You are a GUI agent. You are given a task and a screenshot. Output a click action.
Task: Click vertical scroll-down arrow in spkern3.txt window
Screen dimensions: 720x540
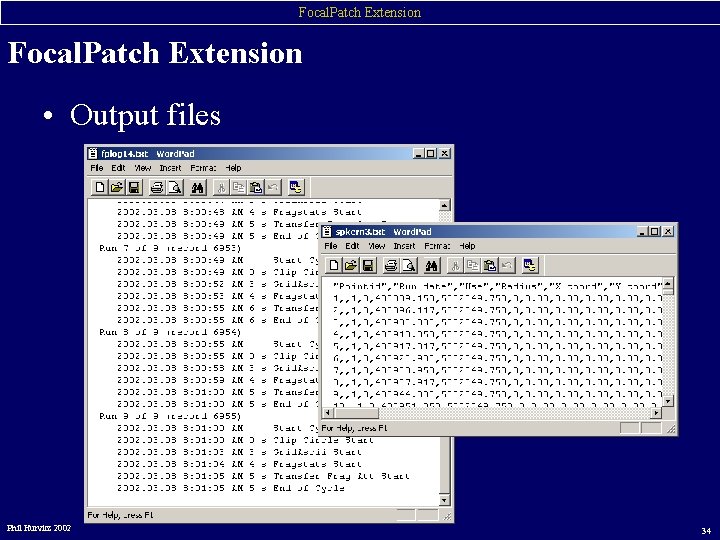668,401
